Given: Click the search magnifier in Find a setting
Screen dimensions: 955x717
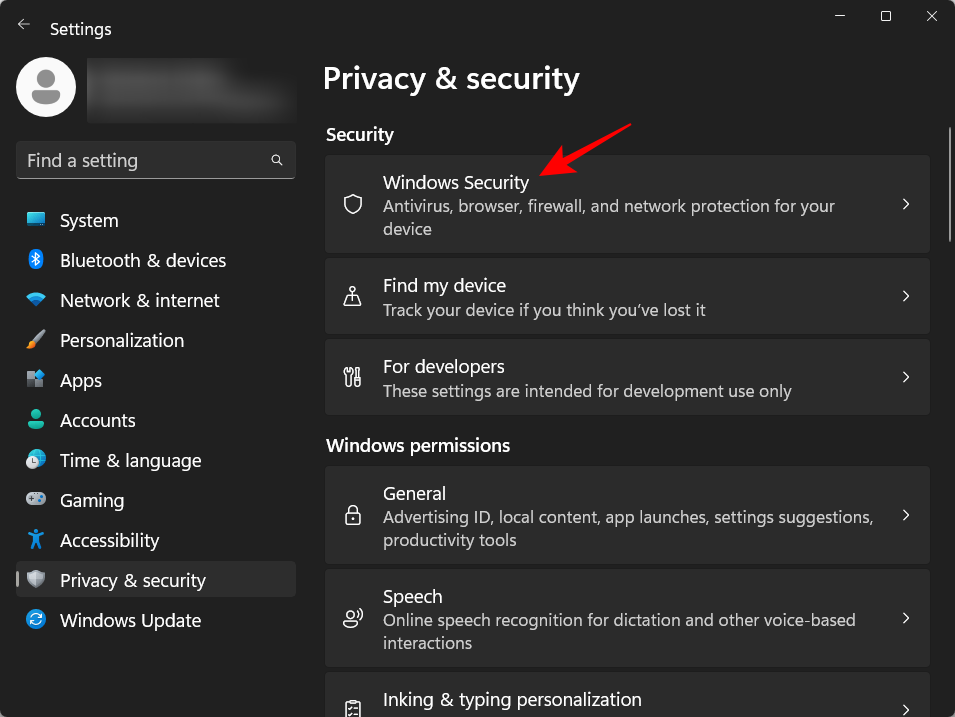Looking at the screenshot, I should tap(277, 160).
